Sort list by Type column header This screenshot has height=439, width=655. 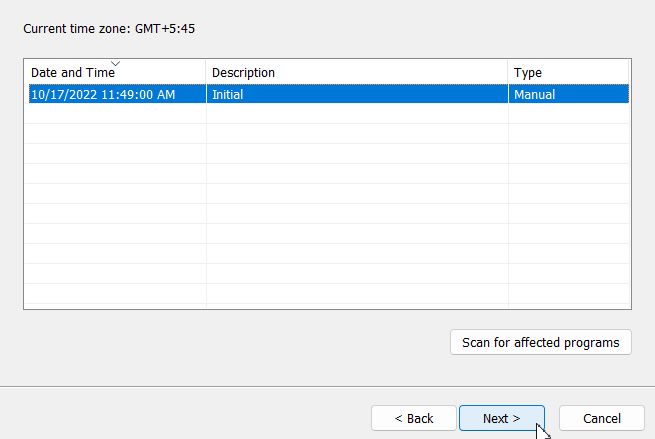coord(568,72)
